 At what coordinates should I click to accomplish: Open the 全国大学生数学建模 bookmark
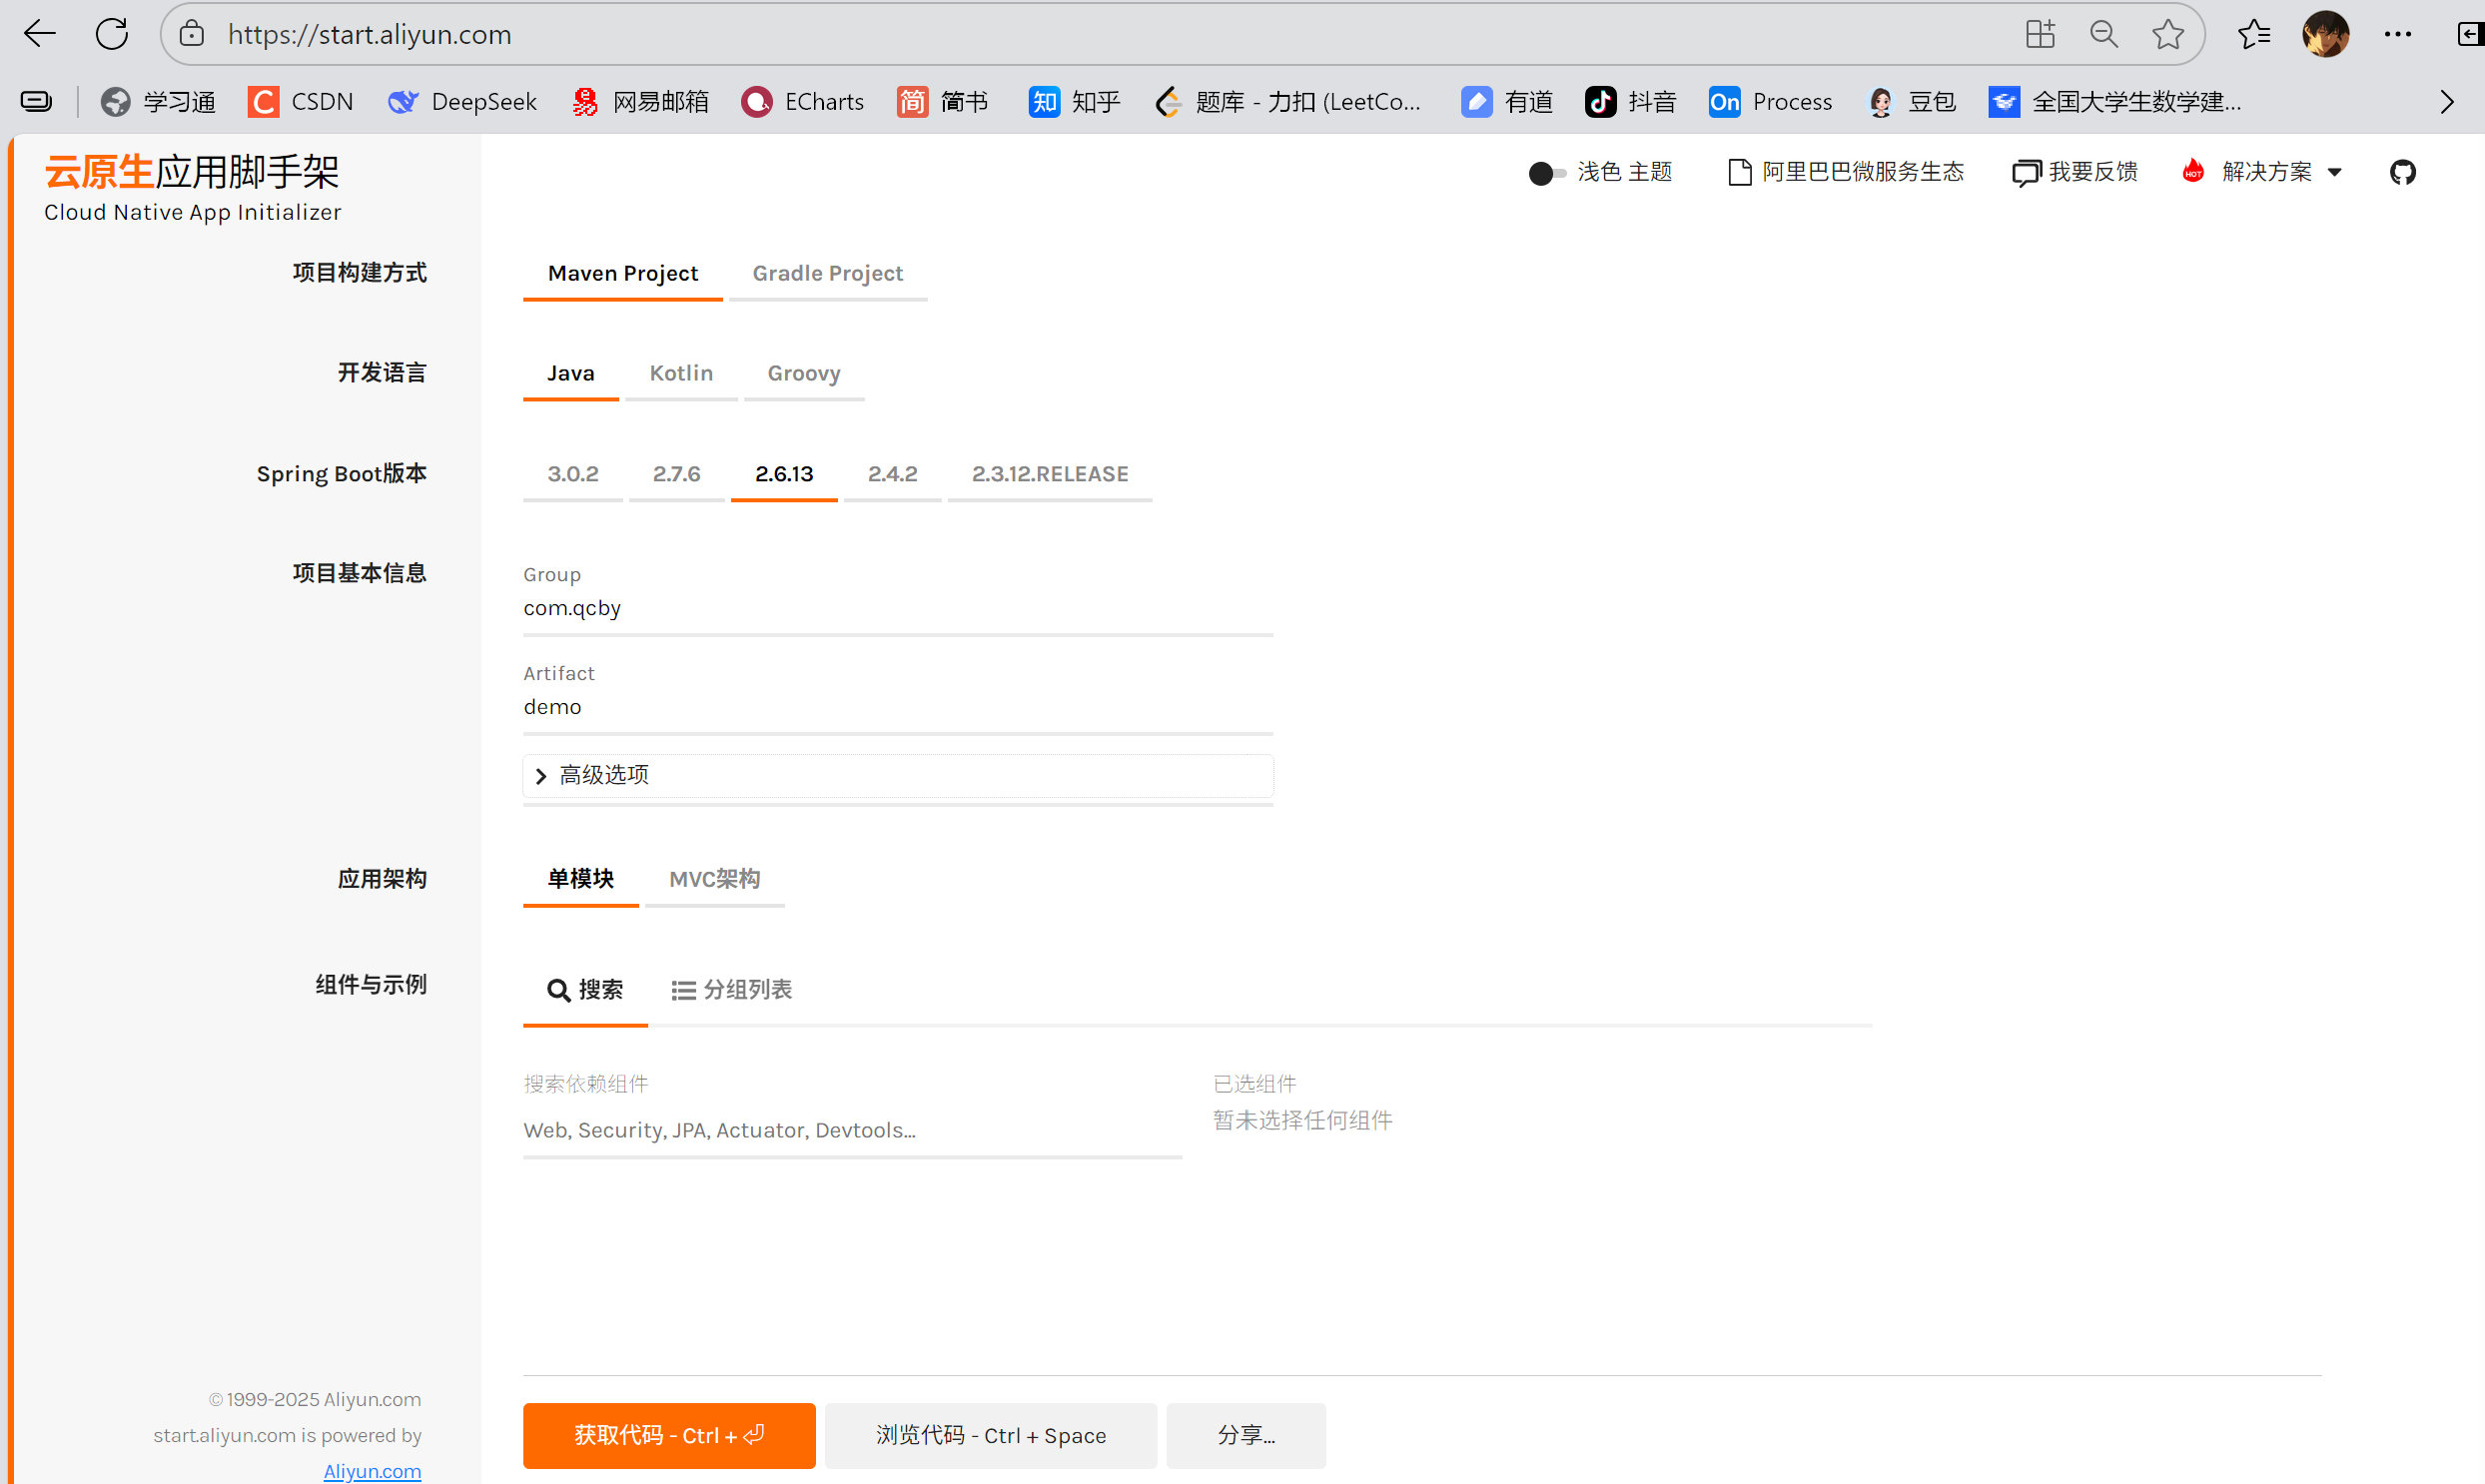2115,102
